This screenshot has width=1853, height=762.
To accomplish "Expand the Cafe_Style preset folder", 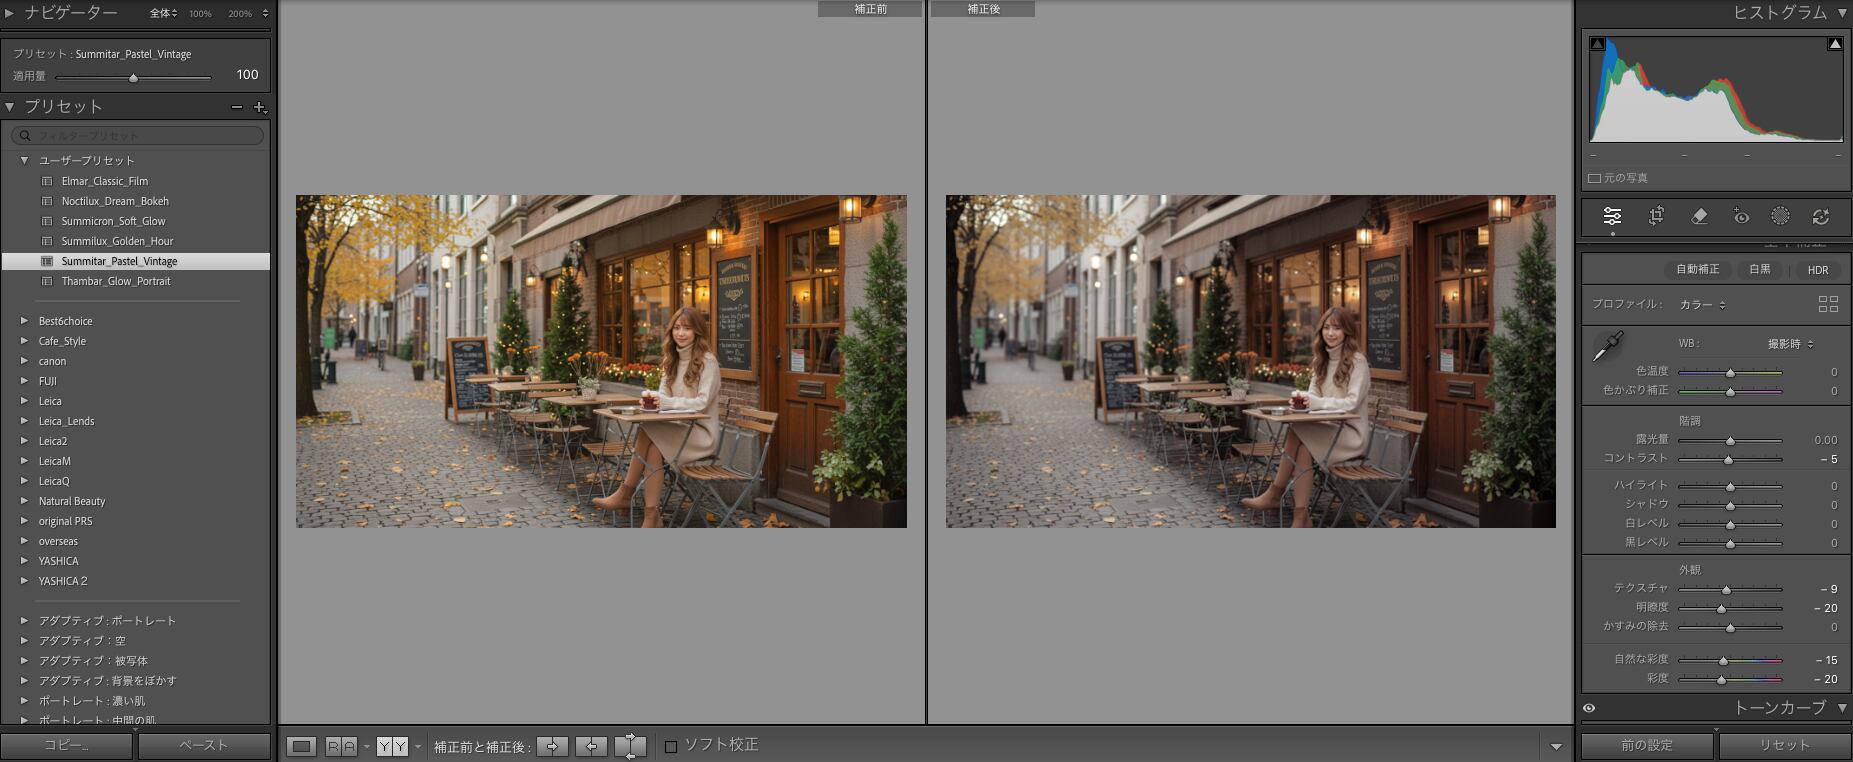I will (x=24, y=341).
